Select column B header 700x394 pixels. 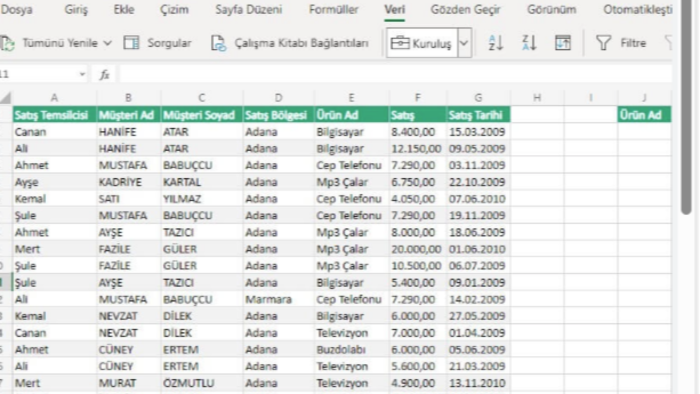(129, 98)
